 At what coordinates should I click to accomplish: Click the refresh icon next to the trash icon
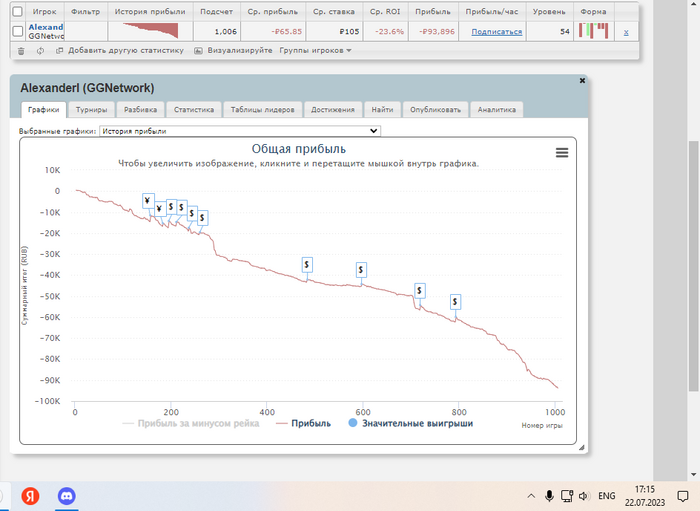pyautogui.click(x=40, y=51)
